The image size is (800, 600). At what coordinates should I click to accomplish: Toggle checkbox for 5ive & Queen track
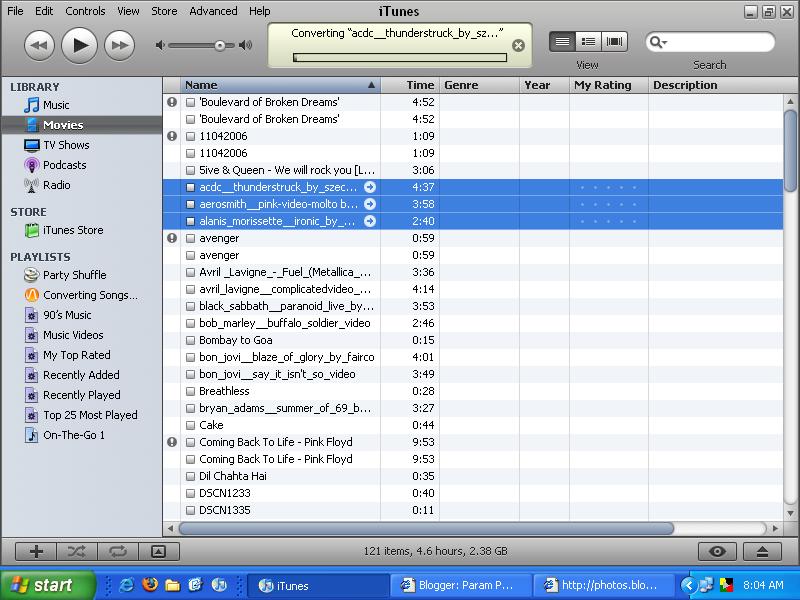coord(190,170)
